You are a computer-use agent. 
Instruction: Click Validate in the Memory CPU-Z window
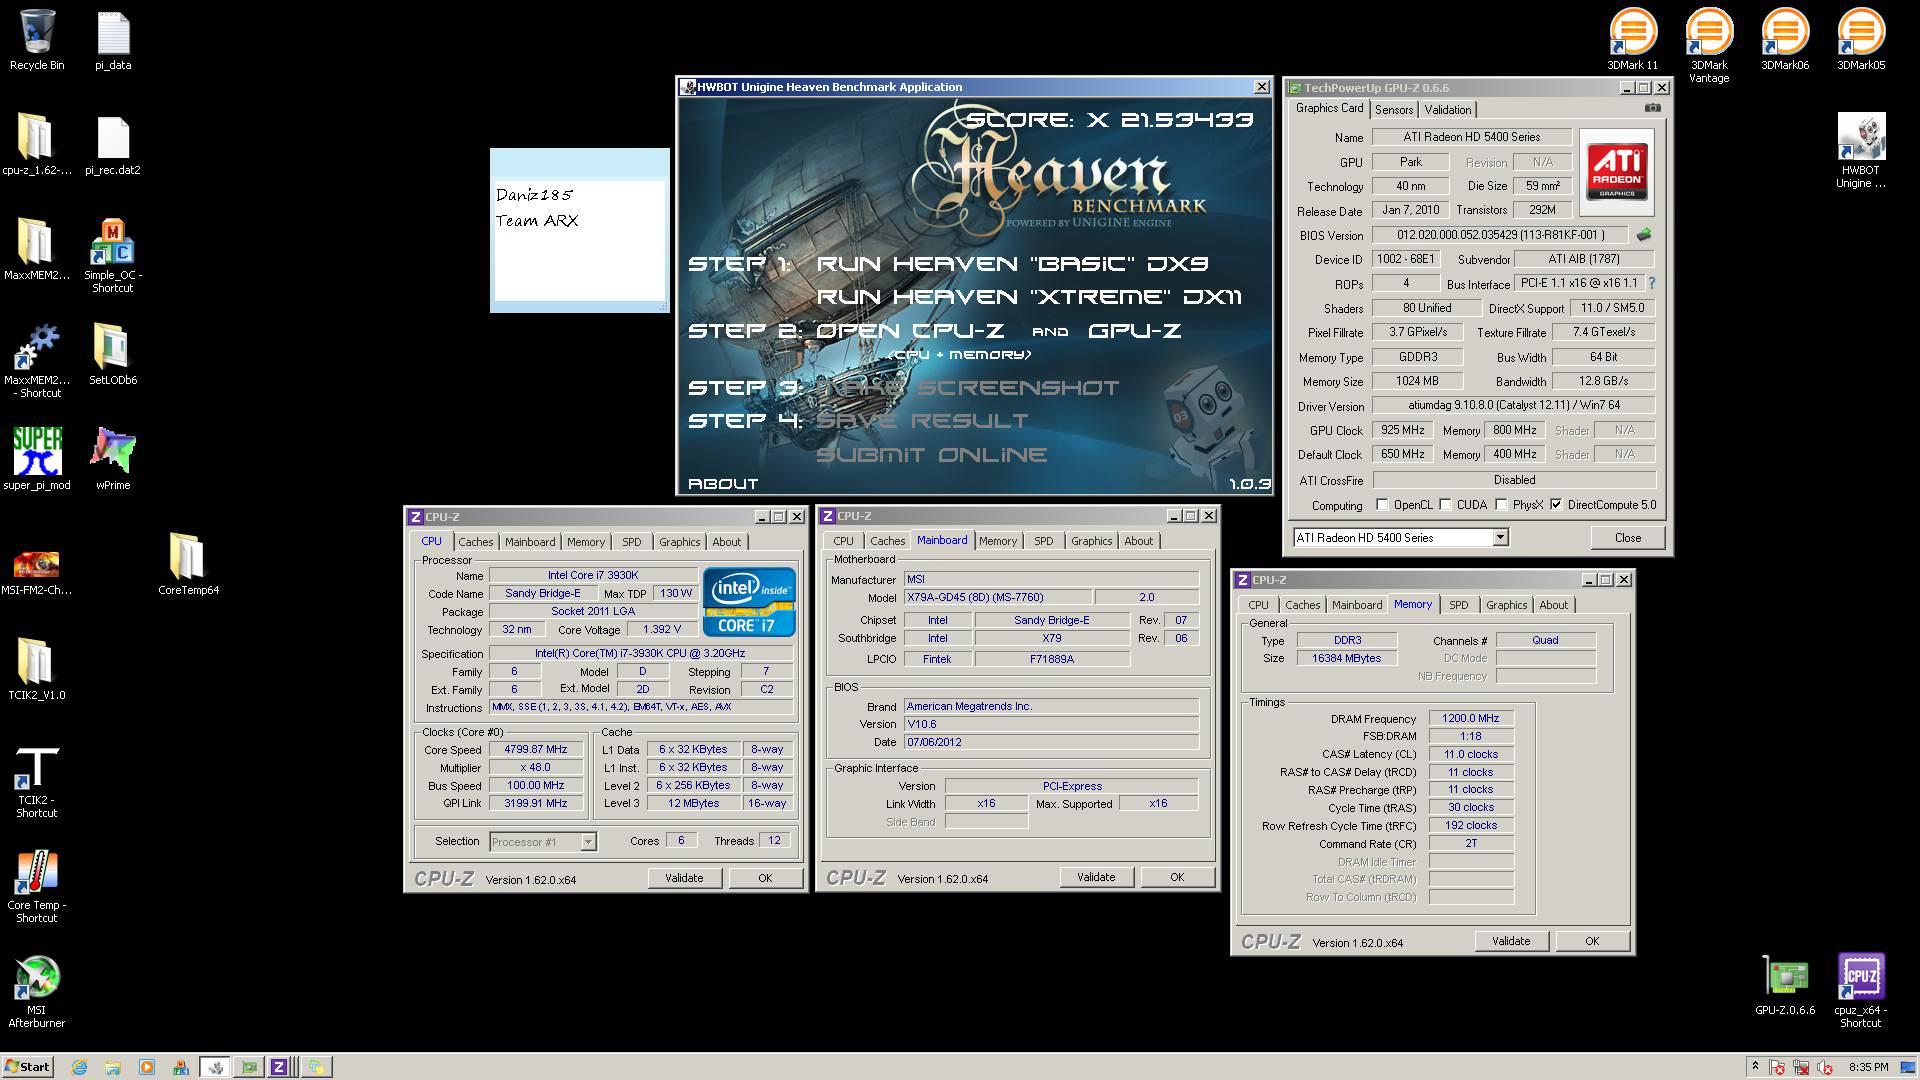coord(1510,941)
